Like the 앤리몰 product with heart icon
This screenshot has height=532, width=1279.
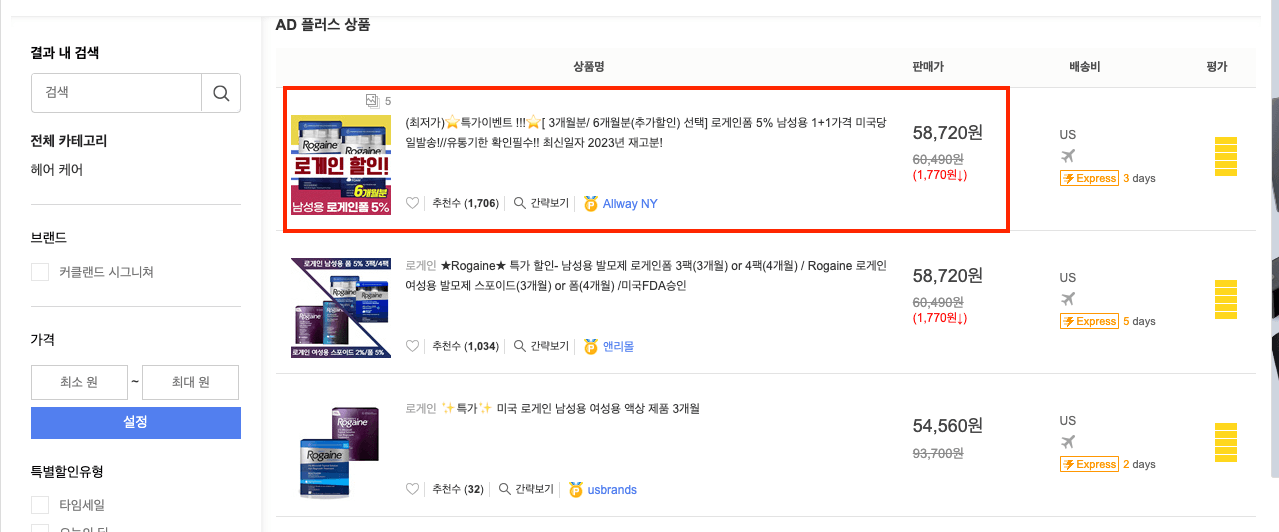tap(412, 346)
